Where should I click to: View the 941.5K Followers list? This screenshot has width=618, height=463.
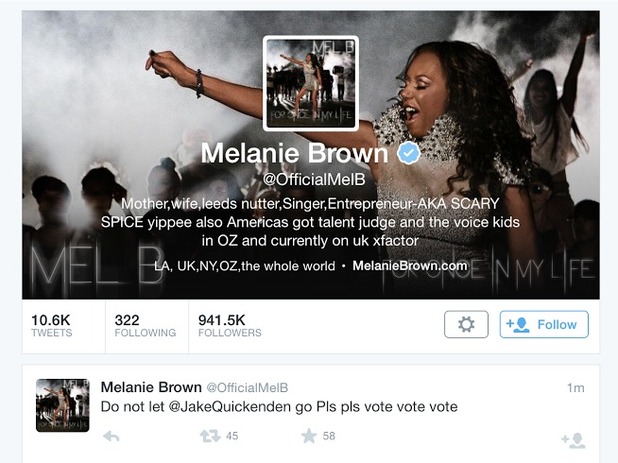pos(230,326)
